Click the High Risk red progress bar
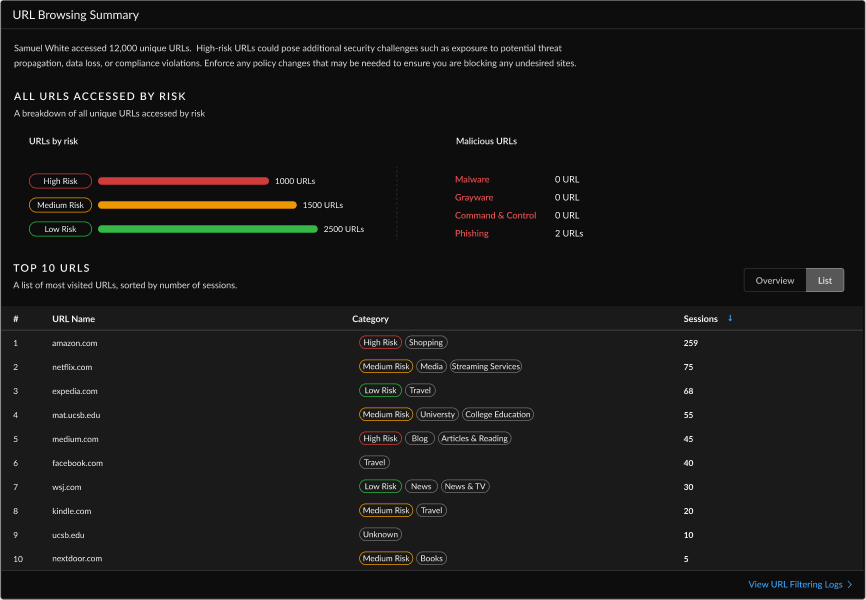 coord(183,181)
